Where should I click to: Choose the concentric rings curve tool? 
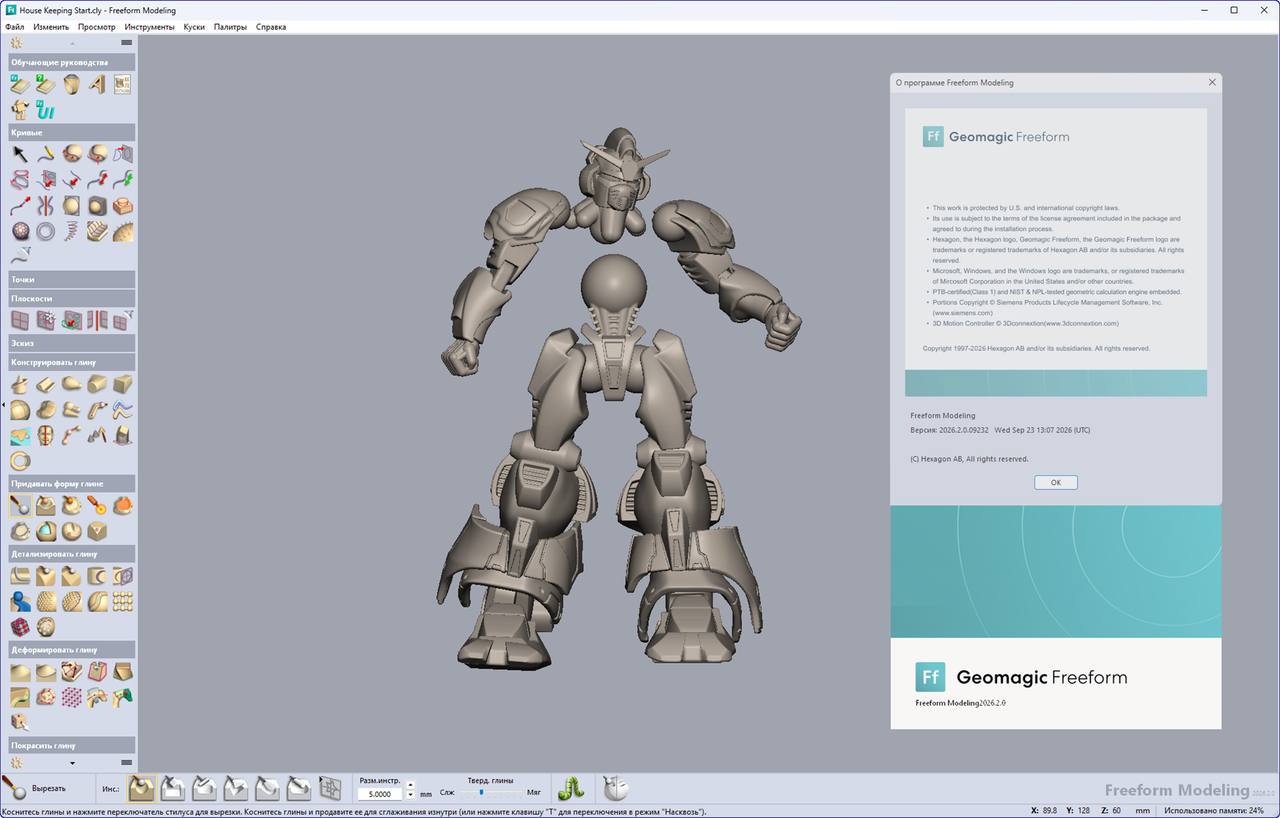point(46,232)
